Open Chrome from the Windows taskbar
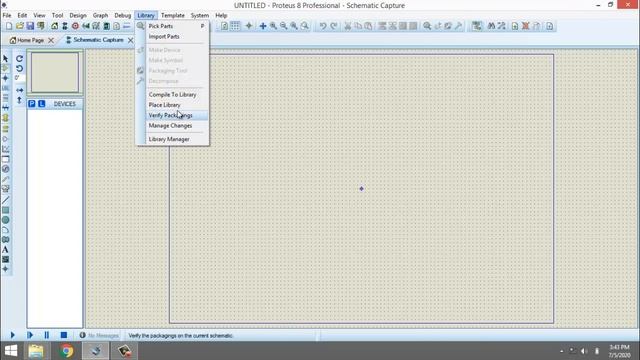Image resolution: width=640 pixels, height=360 pixels. coord(66,351)
